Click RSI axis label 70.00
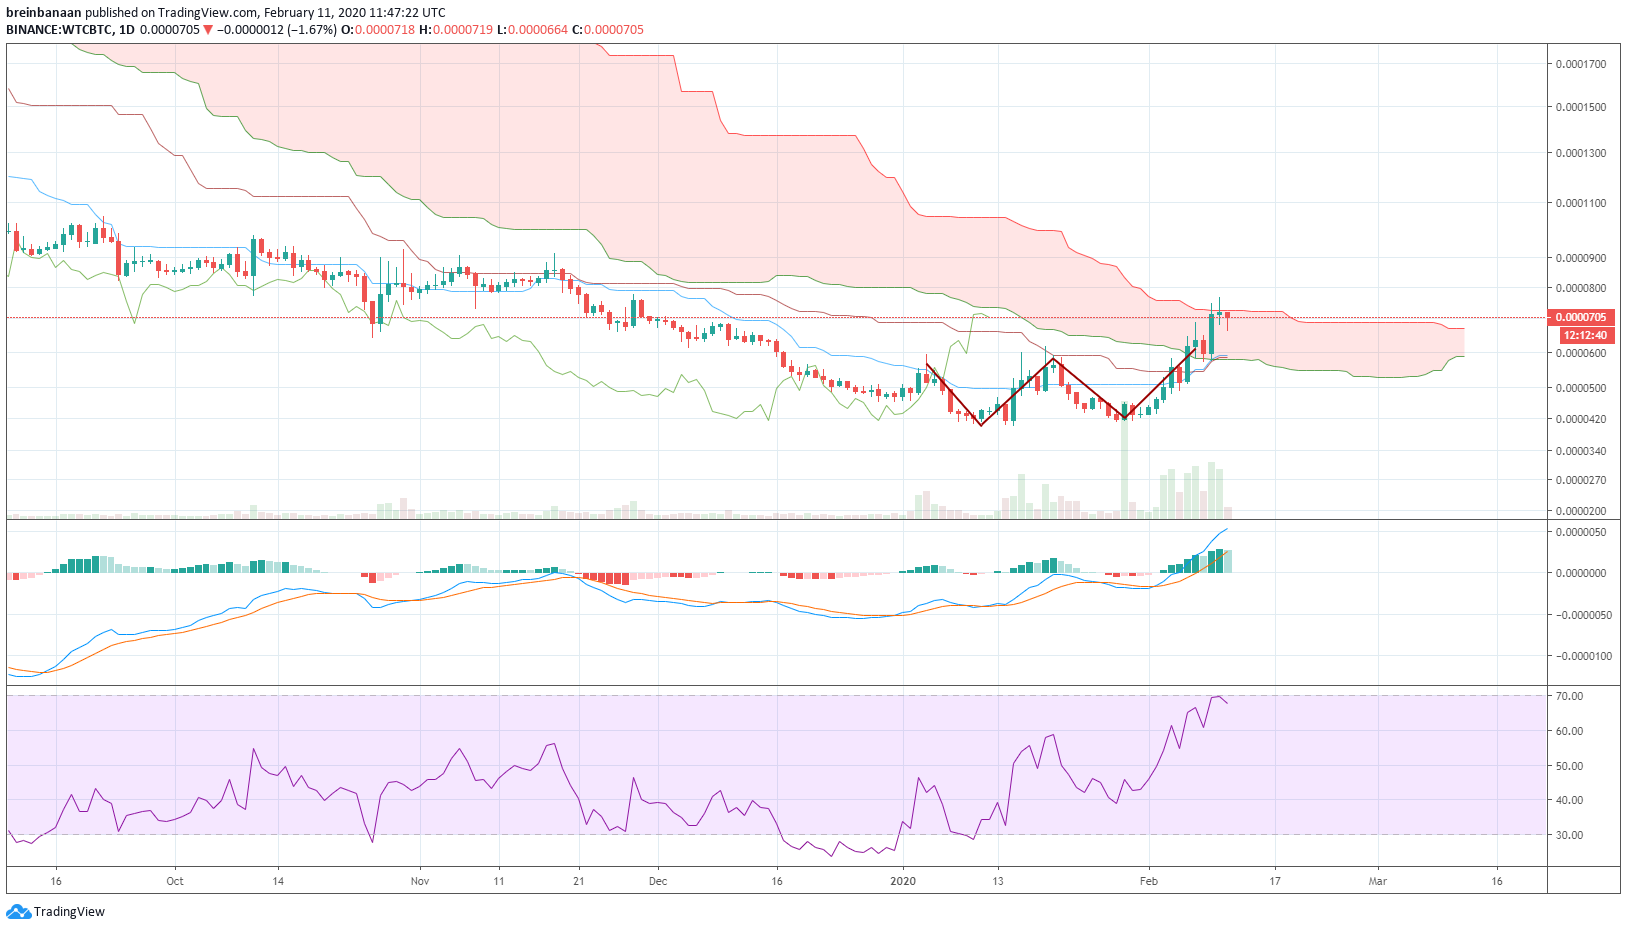 (x=1570, y=696)
